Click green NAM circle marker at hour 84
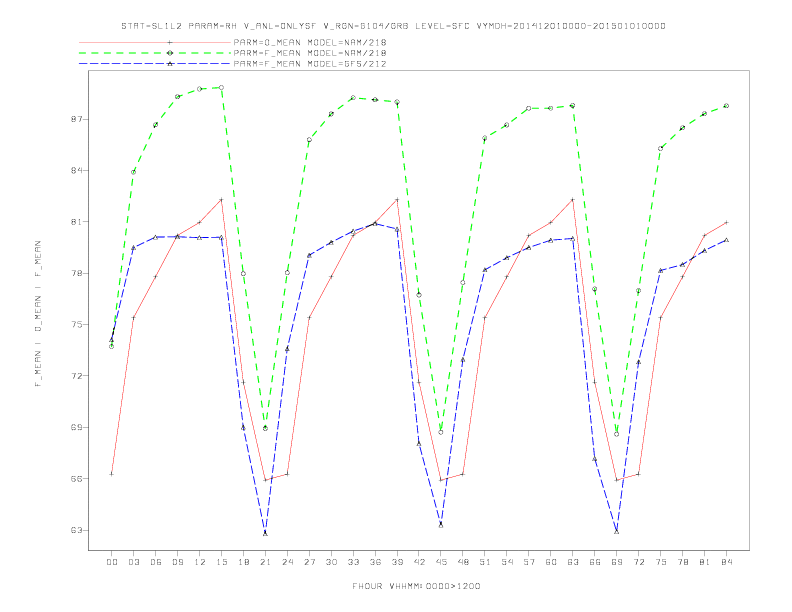Screen dimensions: 792x612 [x=726, y=106]
